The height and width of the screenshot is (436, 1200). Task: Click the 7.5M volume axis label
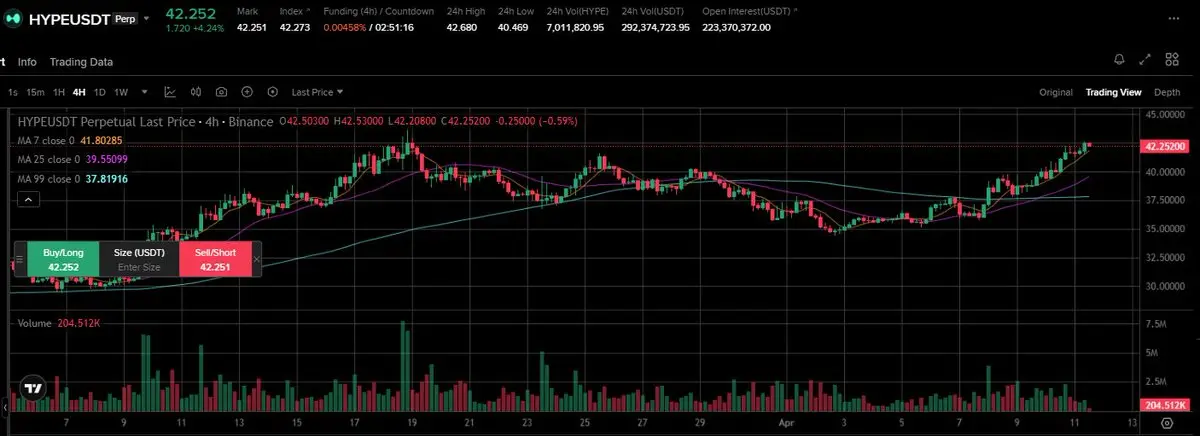coord(1156,324)
